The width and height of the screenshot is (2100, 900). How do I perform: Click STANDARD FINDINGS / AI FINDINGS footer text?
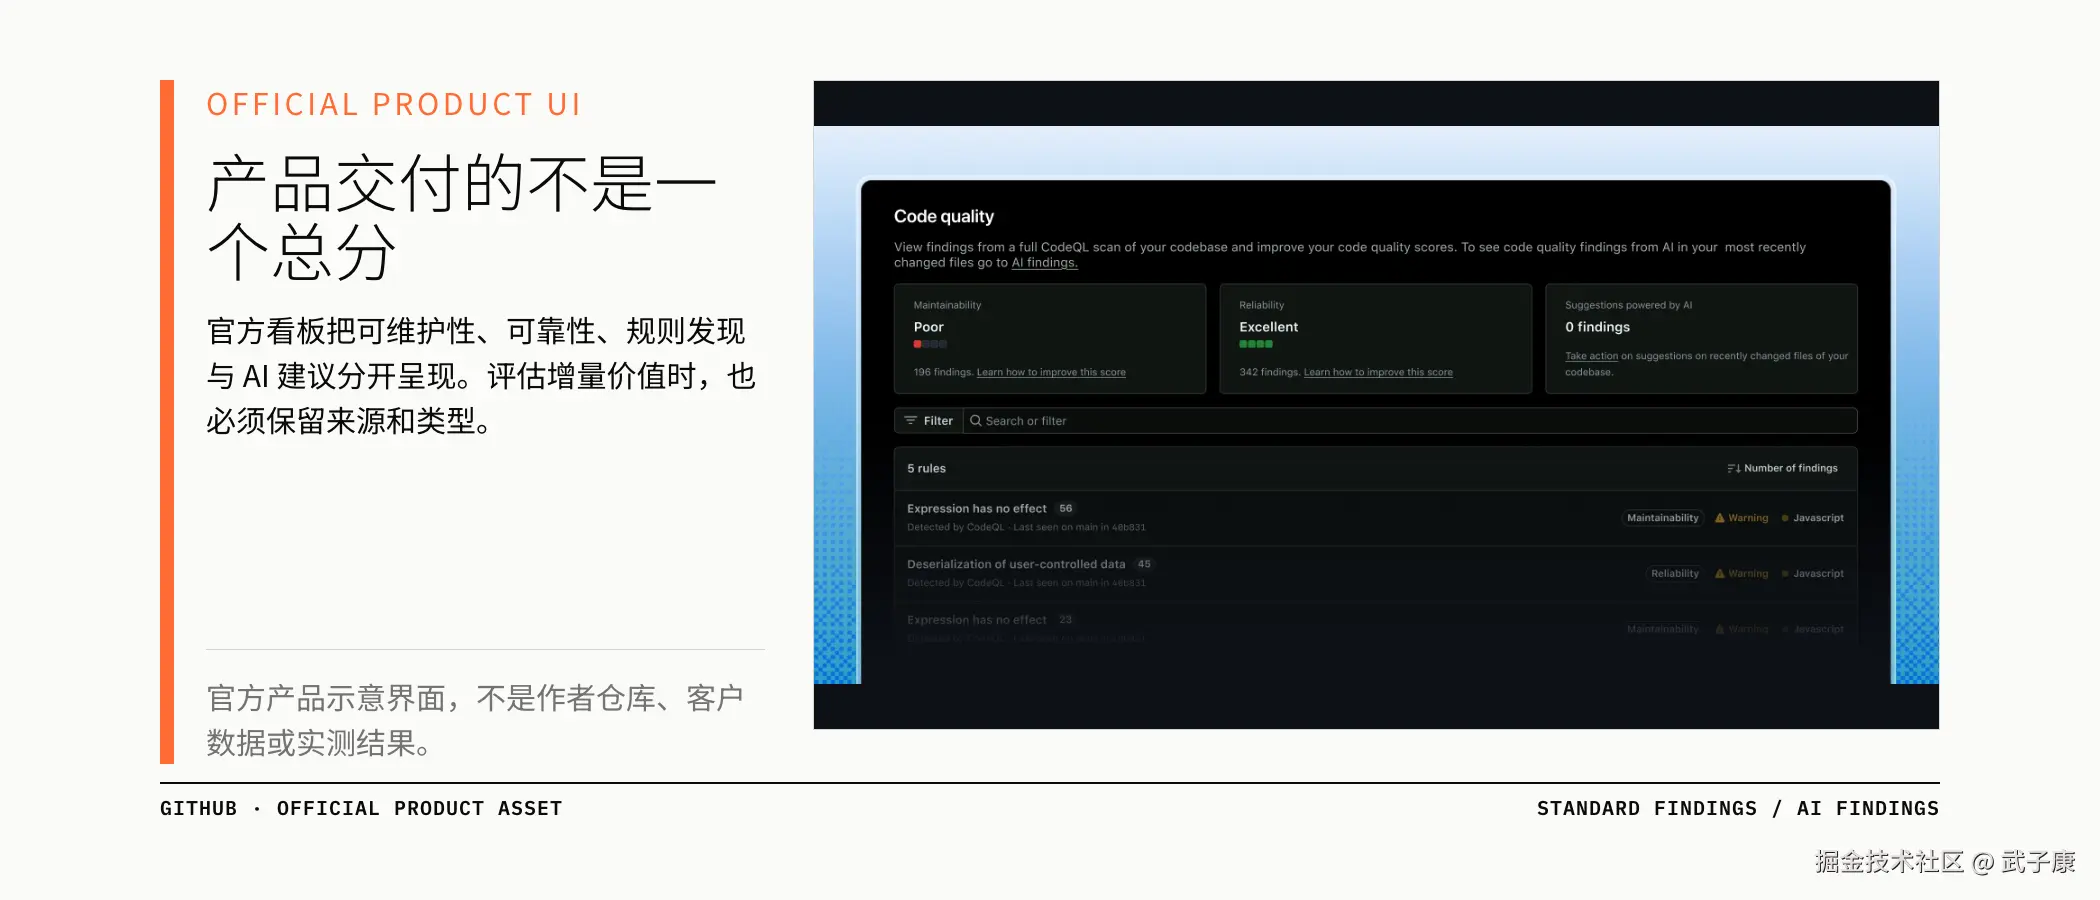[x=1738, y=808]
